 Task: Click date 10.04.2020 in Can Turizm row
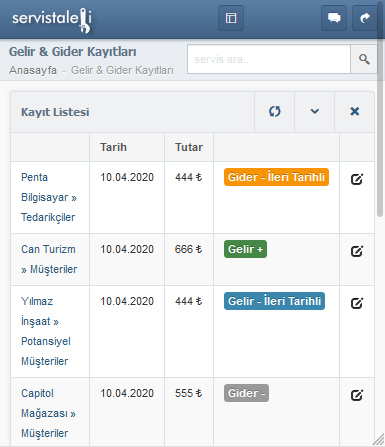(127, 249)
